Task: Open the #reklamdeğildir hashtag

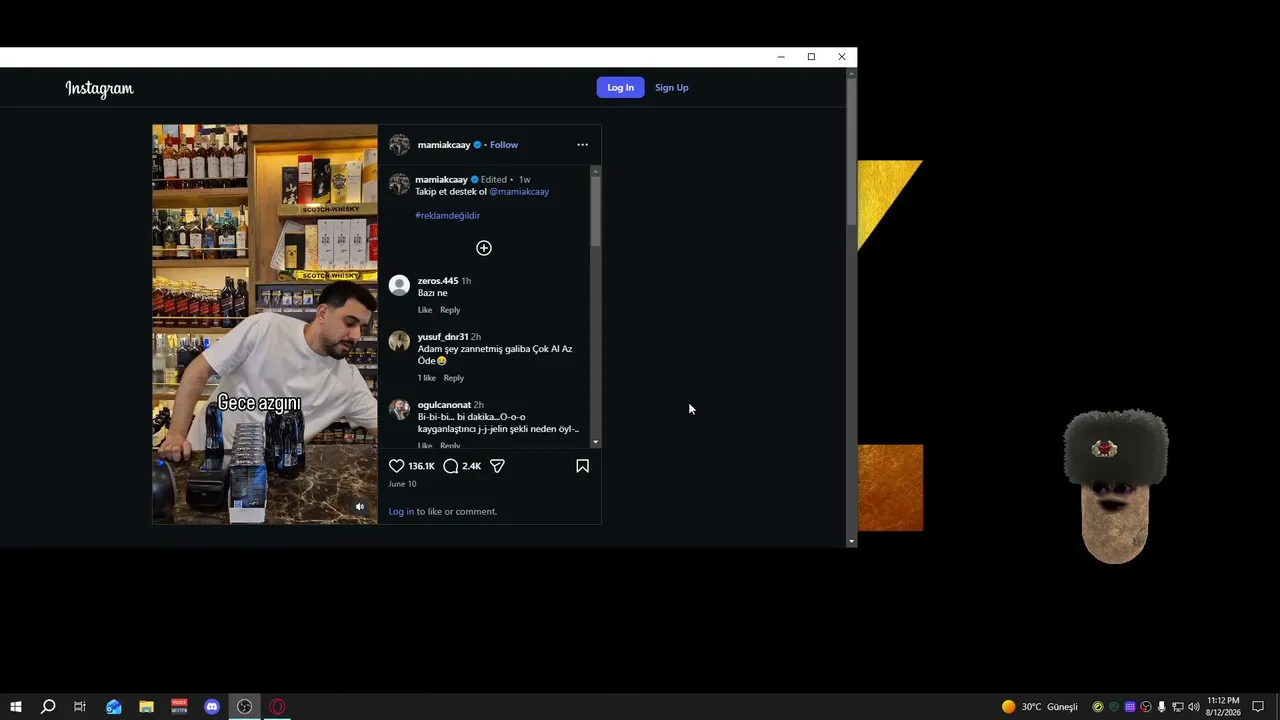Action: click(x=447, y=215)
